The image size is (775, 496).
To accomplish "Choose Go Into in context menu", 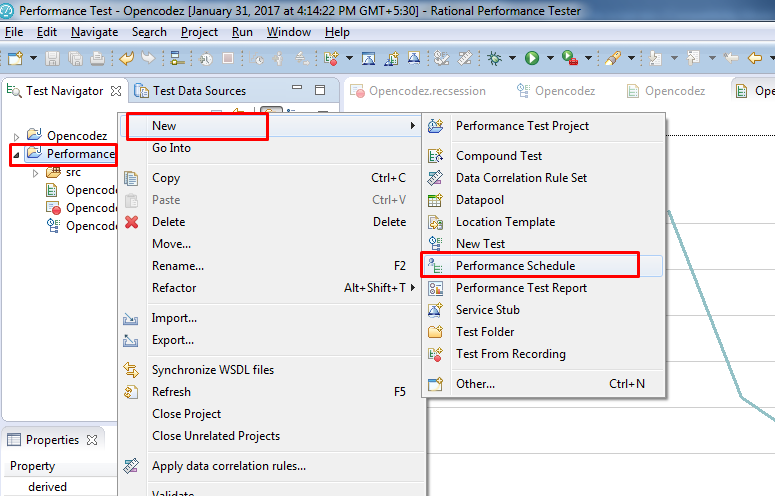I will tap(270, 148).
